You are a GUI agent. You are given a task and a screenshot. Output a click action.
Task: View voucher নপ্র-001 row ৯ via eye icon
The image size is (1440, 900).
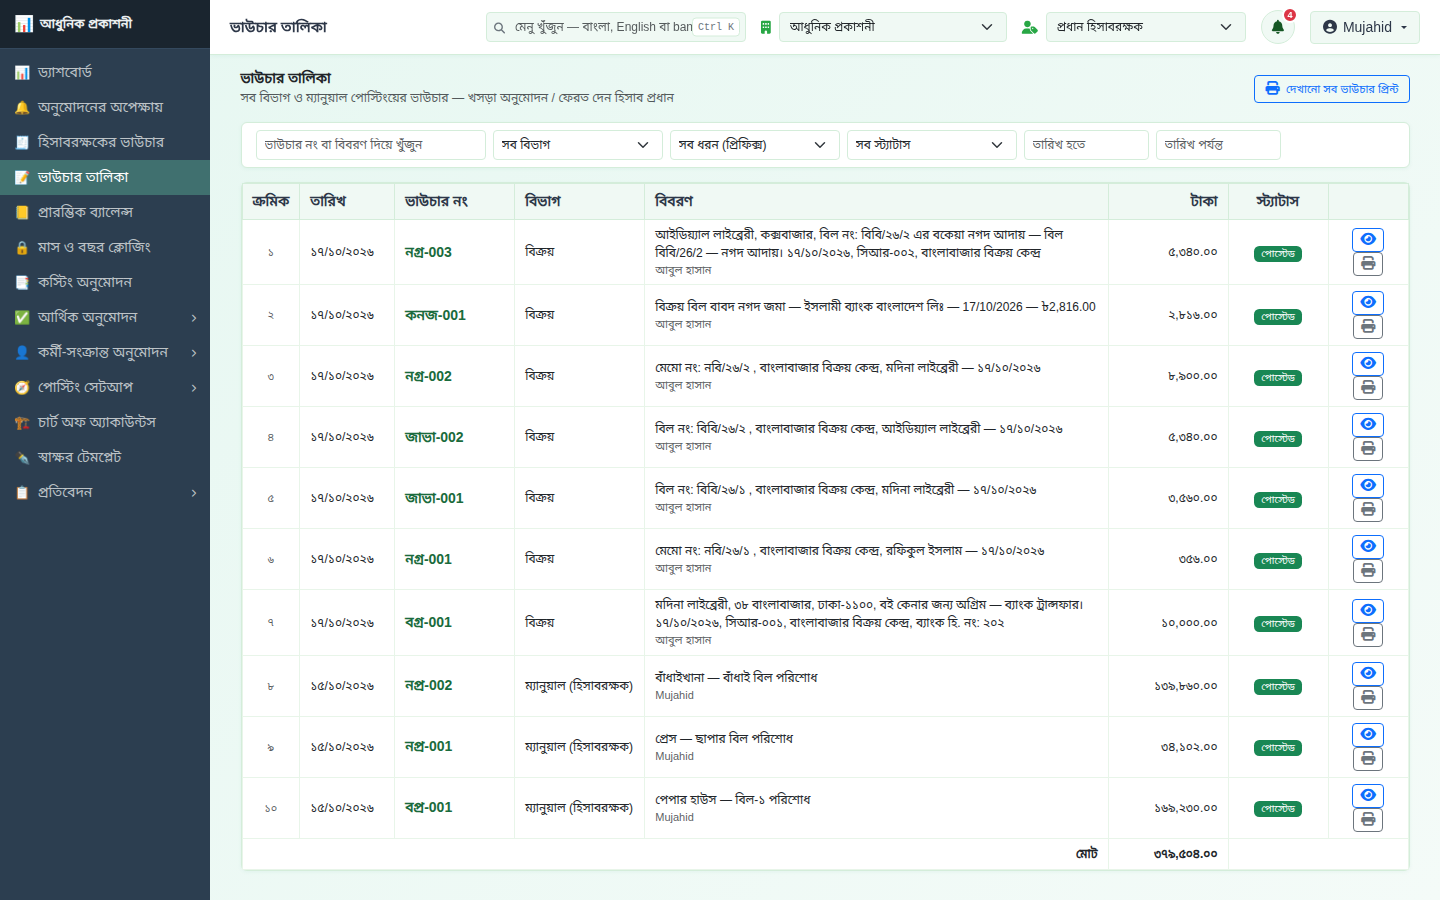pyautogui.click(x=1368, y=734)
